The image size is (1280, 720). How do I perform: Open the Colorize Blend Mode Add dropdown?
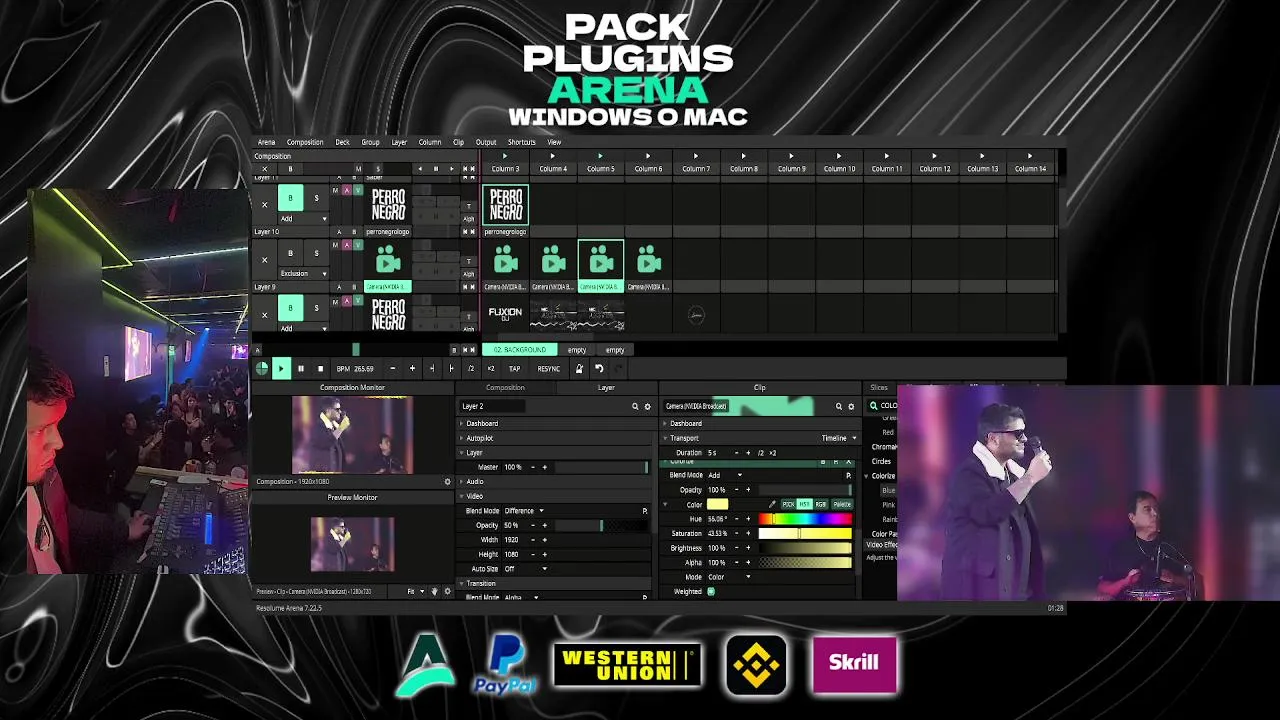click(x=725, y=476)
